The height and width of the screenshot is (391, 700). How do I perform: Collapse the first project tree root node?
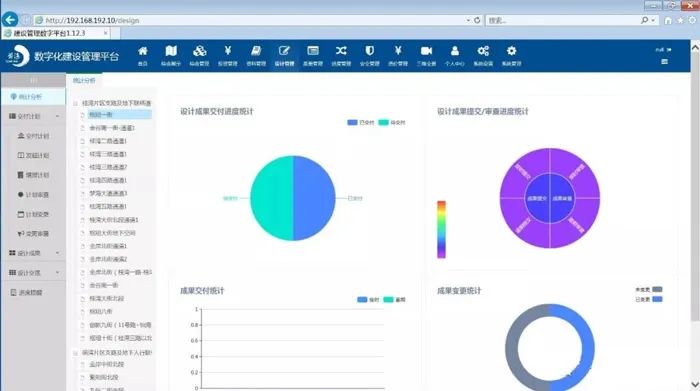click(x=75, y=103)
